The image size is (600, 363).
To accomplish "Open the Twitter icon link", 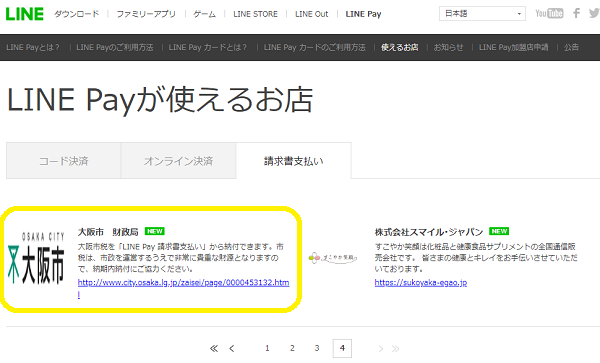I will [594, 13].
